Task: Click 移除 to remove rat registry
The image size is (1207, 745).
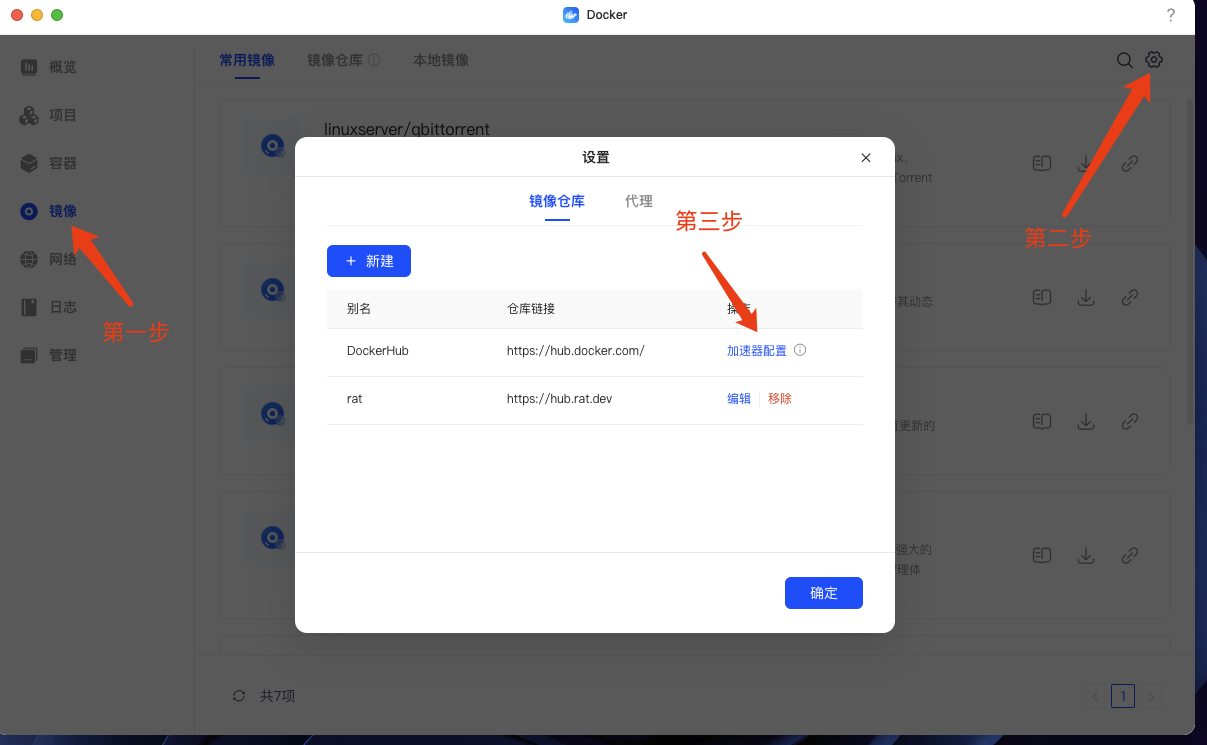Action: [x=780, y=398]
